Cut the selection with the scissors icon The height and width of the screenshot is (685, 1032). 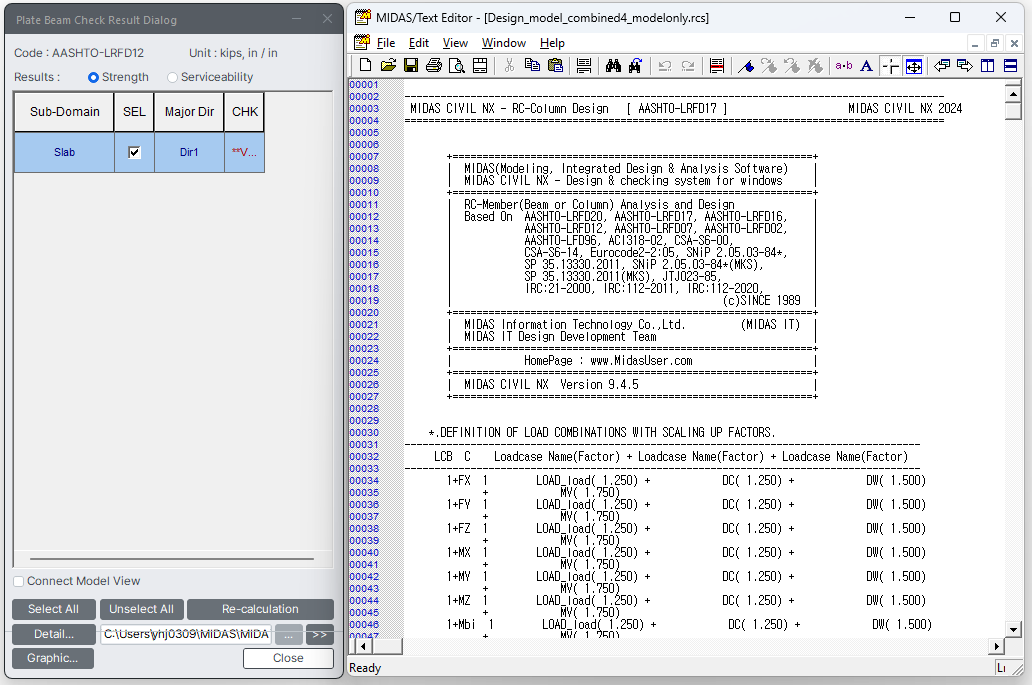click(509, 65)
